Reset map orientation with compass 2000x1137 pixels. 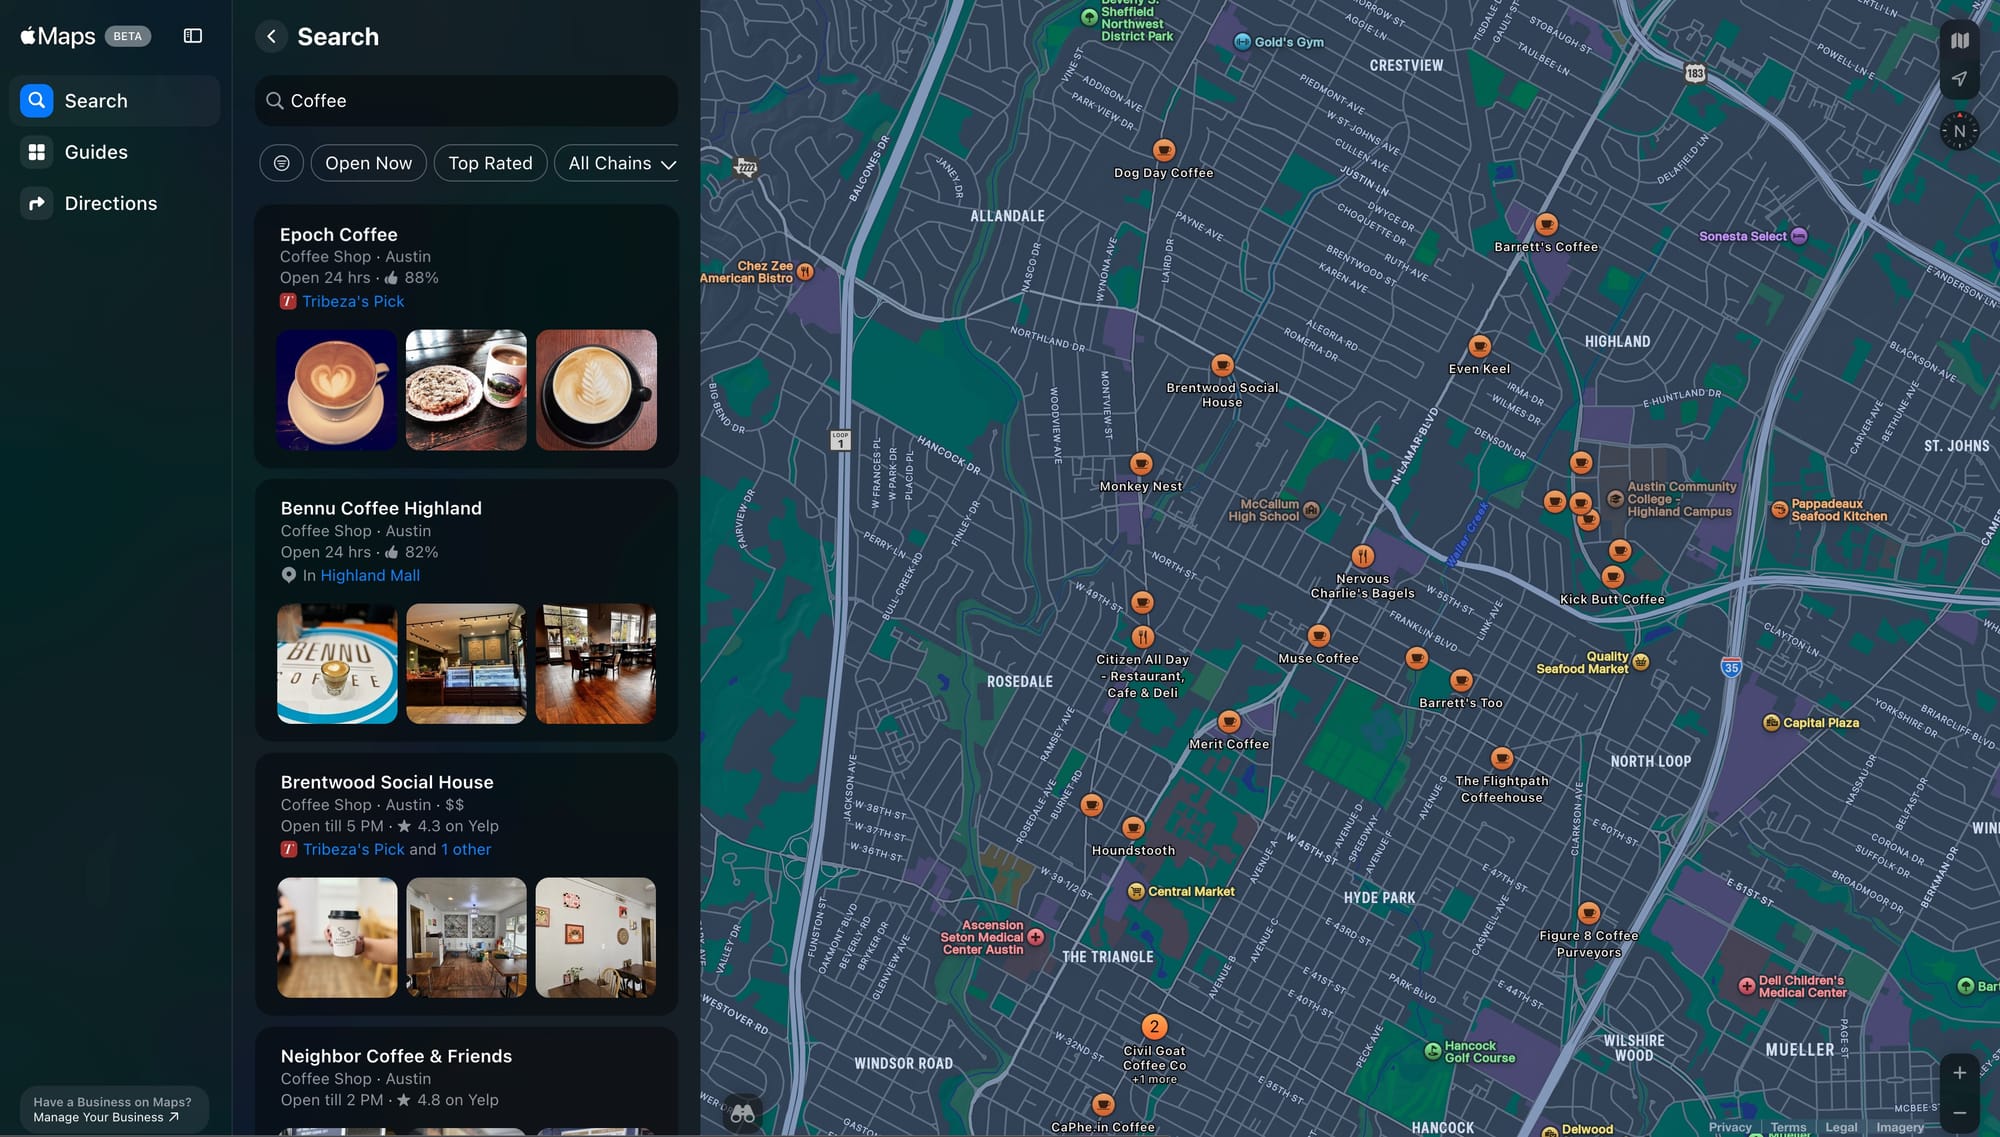point(1959,131)
